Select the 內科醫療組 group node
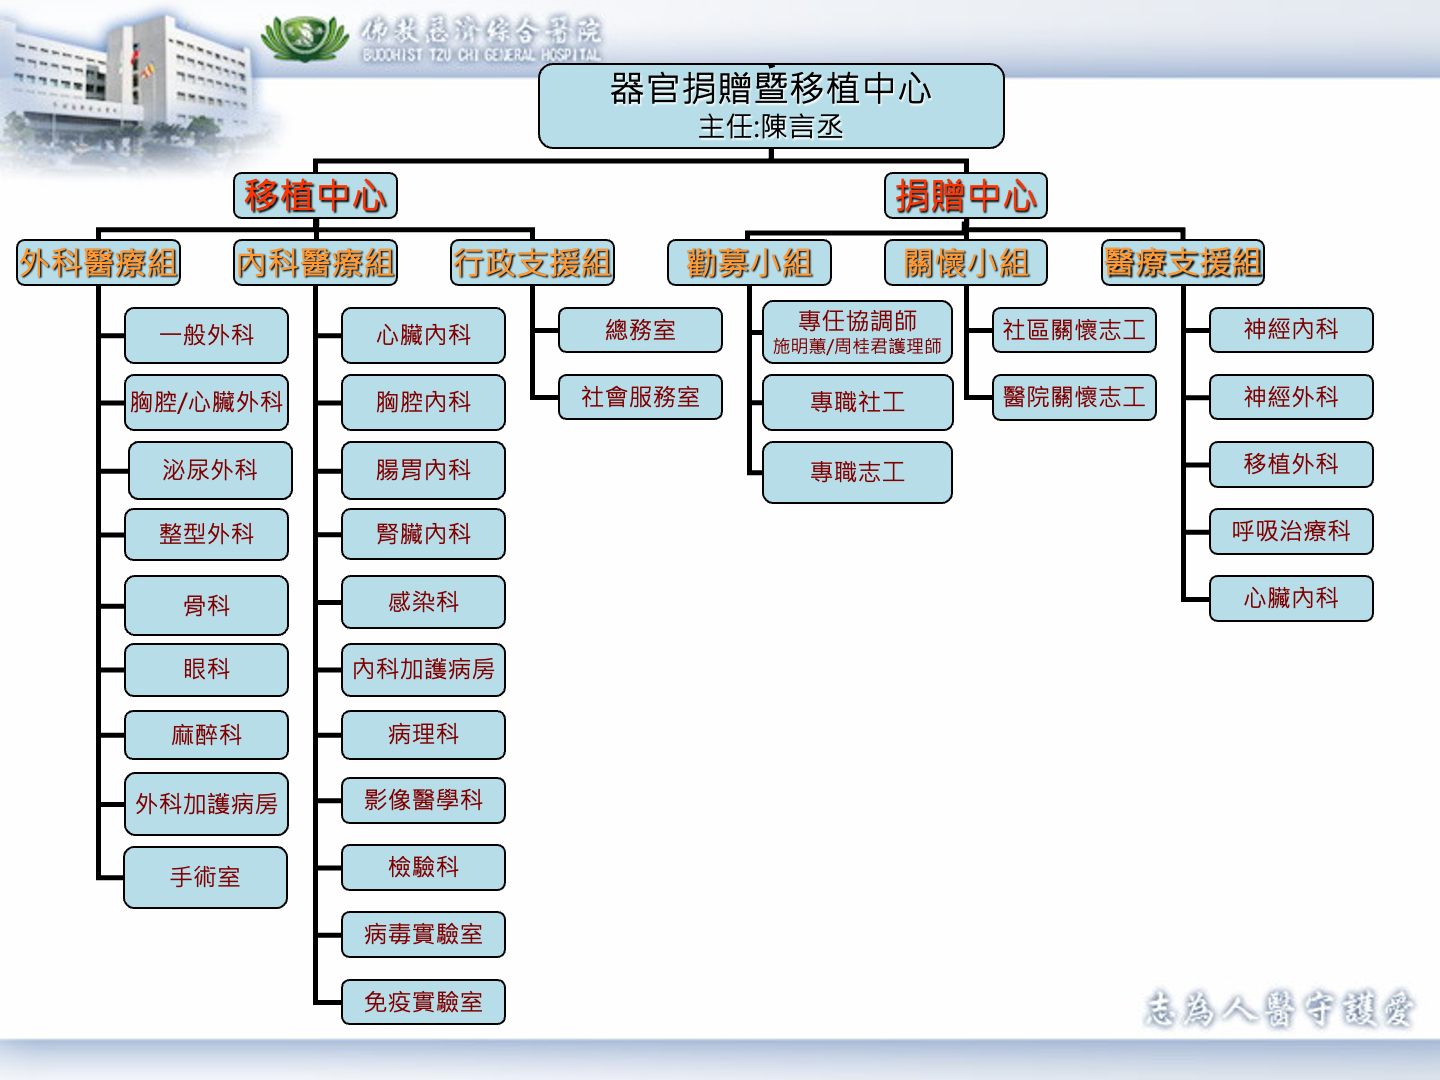Image resolution: width=1440 pixels, height=1080 pixels. (315, 263)
